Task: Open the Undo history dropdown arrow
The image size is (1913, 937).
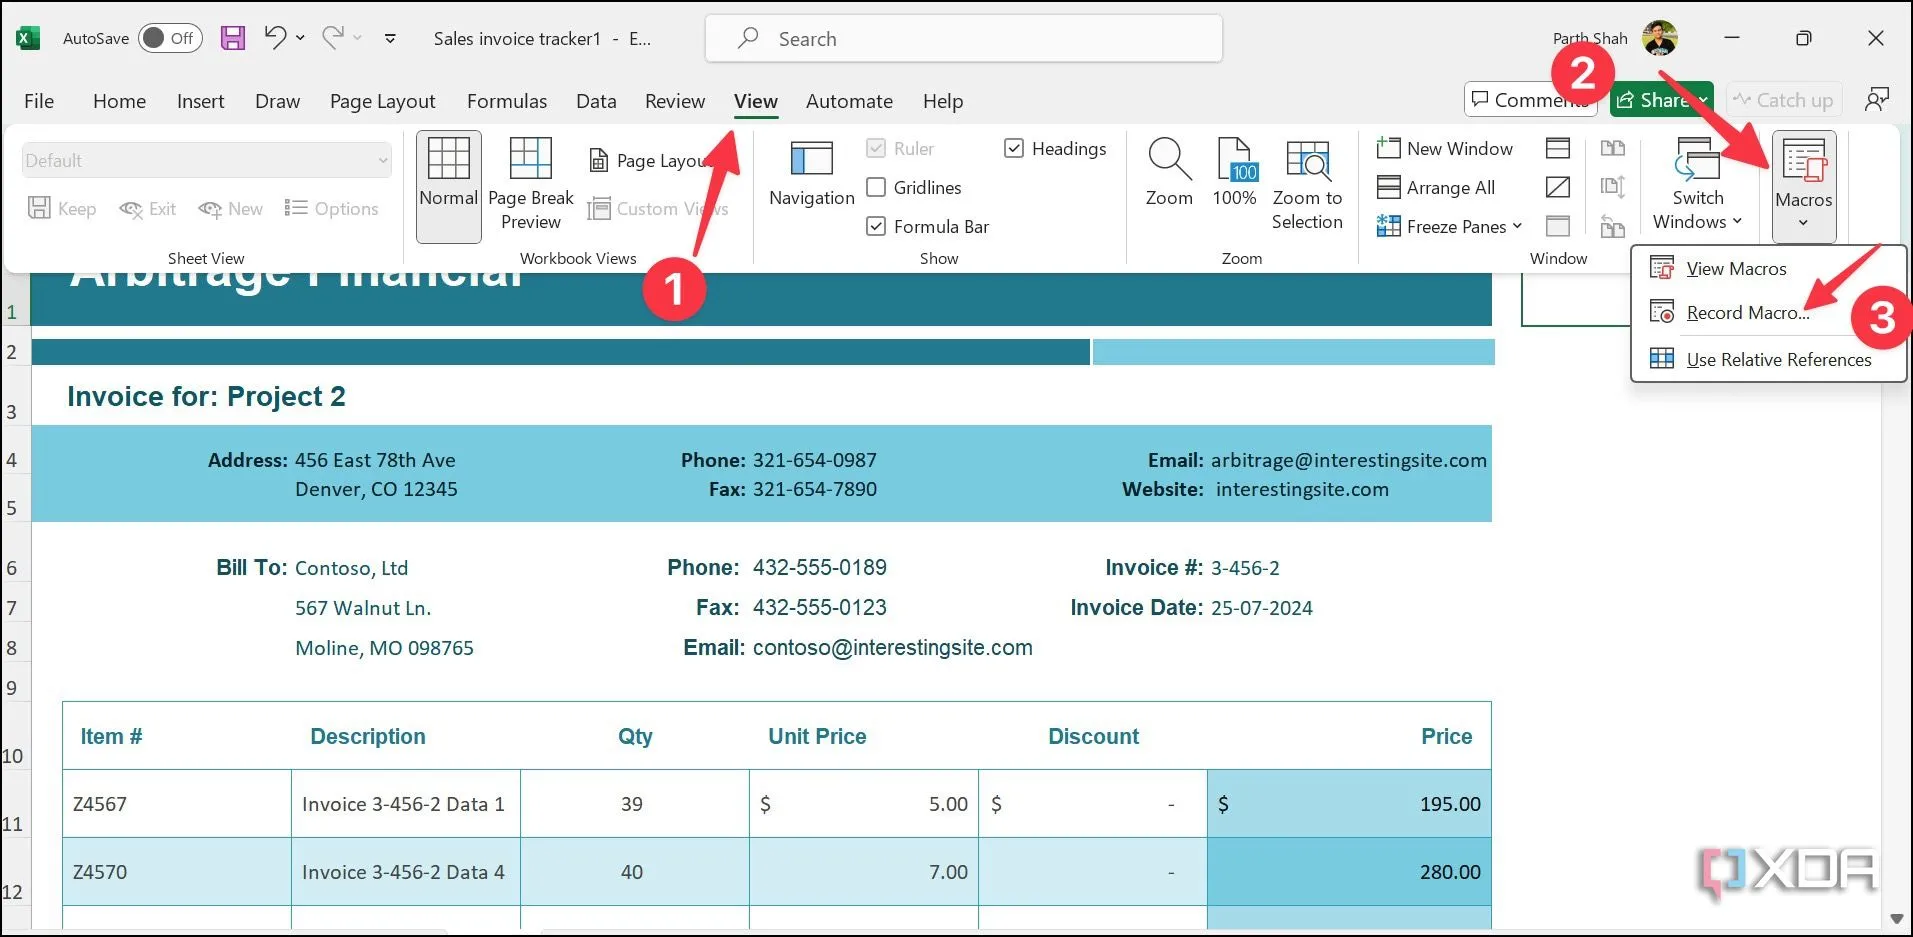Action: 300,39
